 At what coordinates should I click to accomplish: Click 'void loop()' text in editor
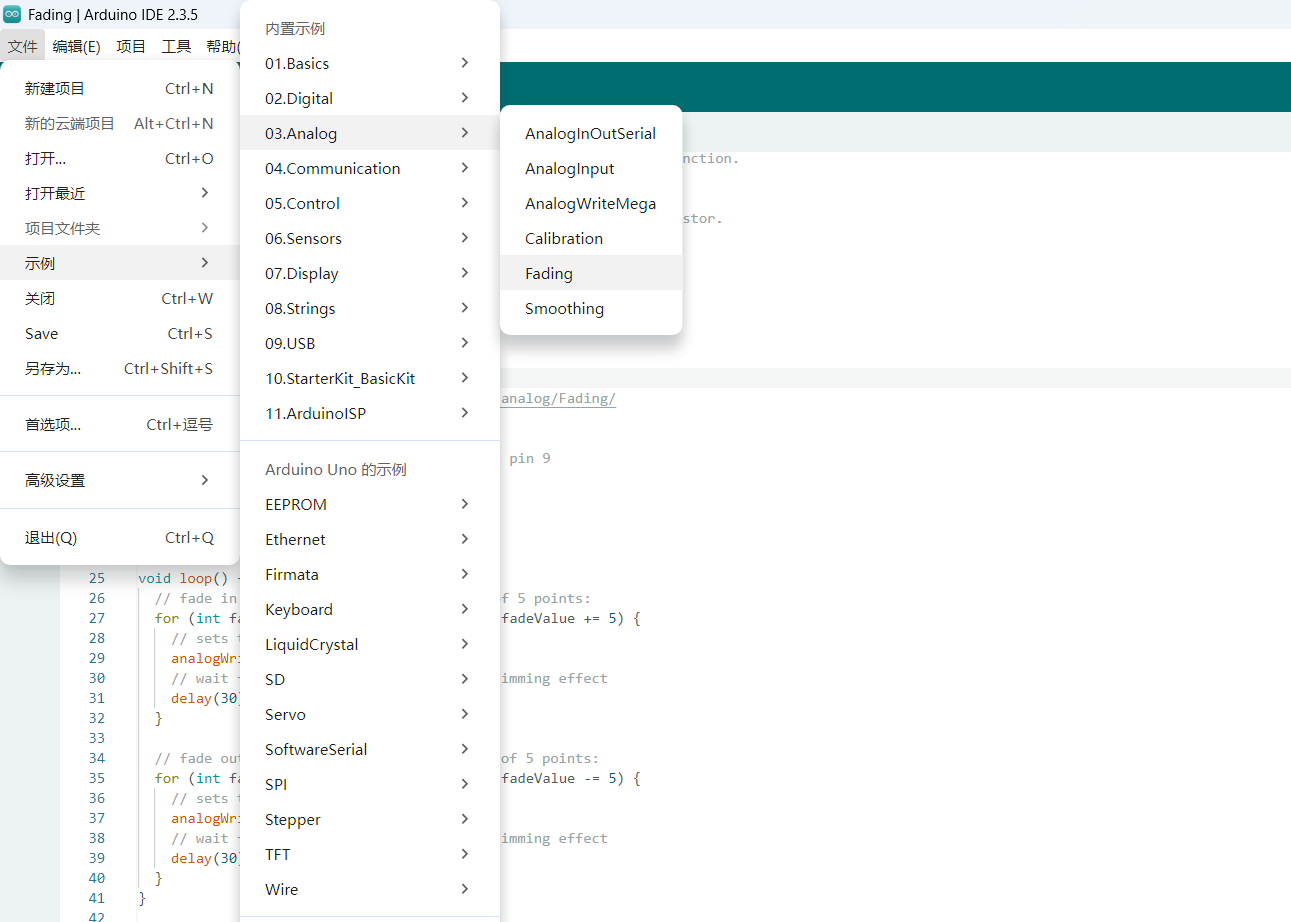tap(183, 578)
